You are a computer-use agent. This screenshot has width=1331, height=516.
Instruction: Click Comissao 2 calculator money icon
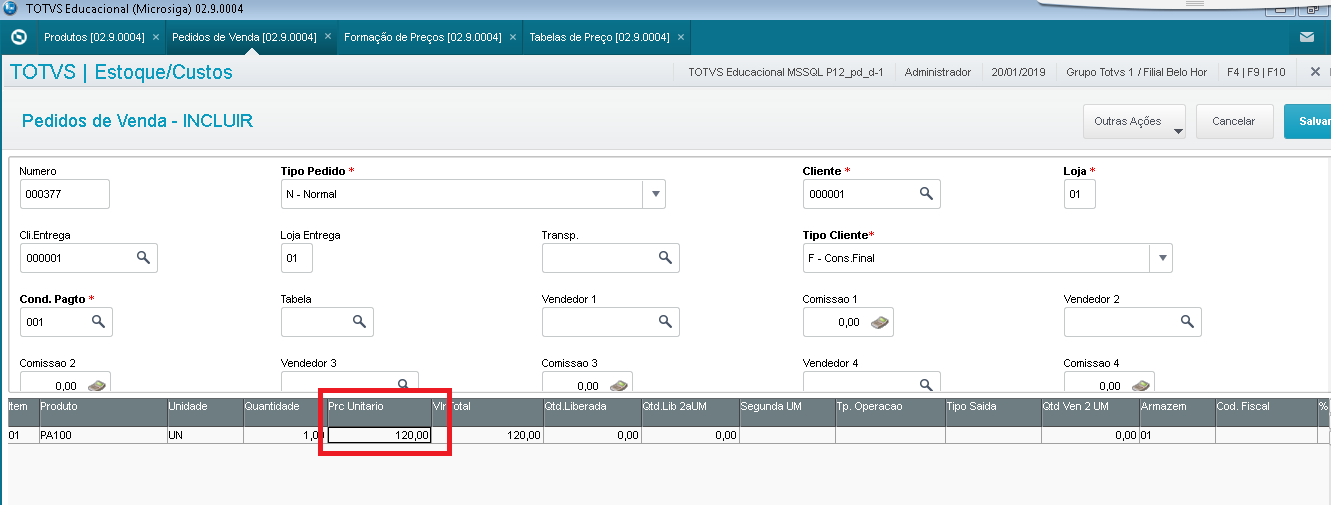click(96, 385)
